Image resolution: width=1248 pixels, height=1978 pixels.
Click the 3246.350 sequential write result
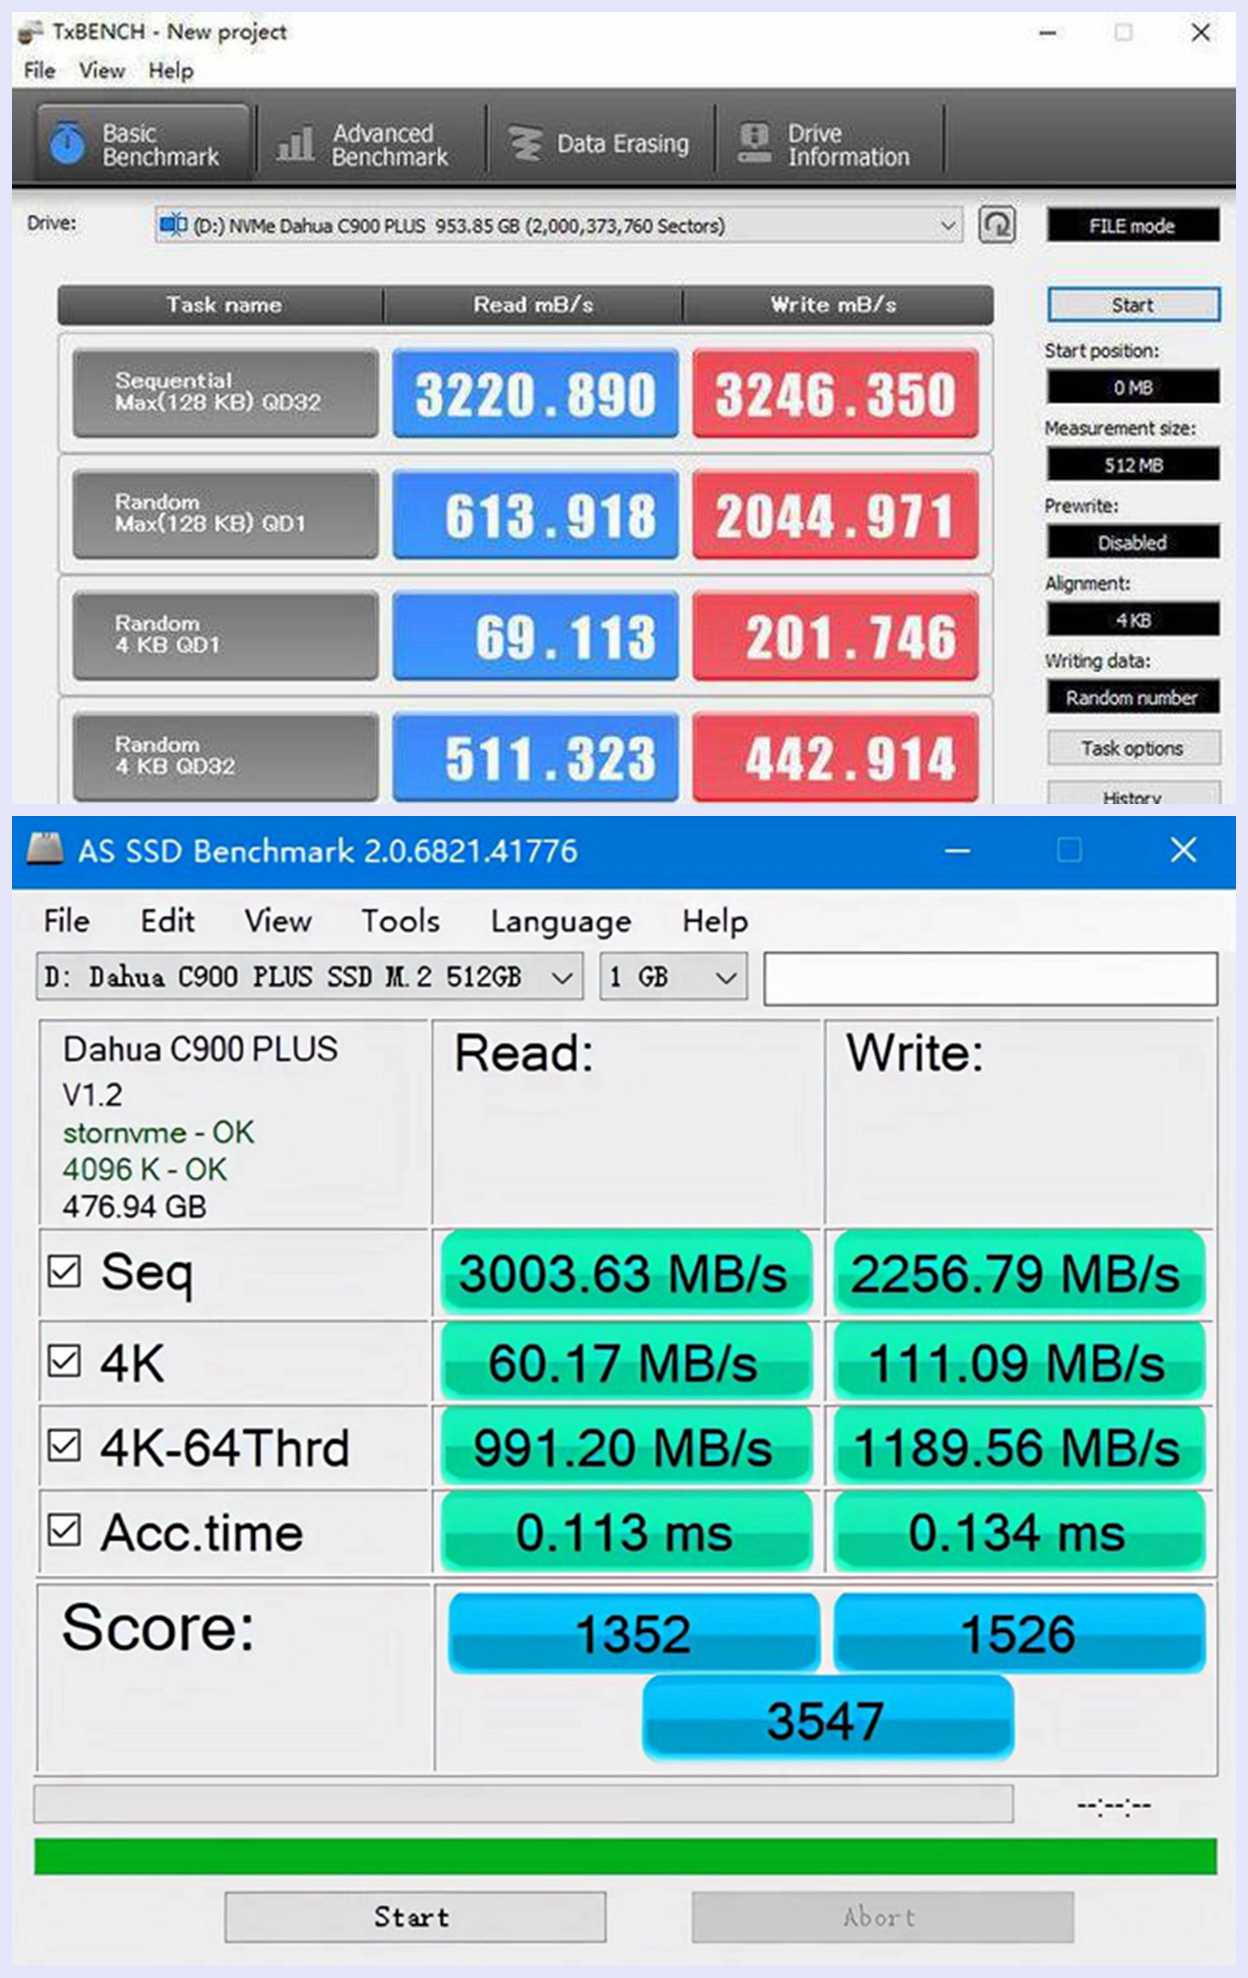[x=835, y=392]
